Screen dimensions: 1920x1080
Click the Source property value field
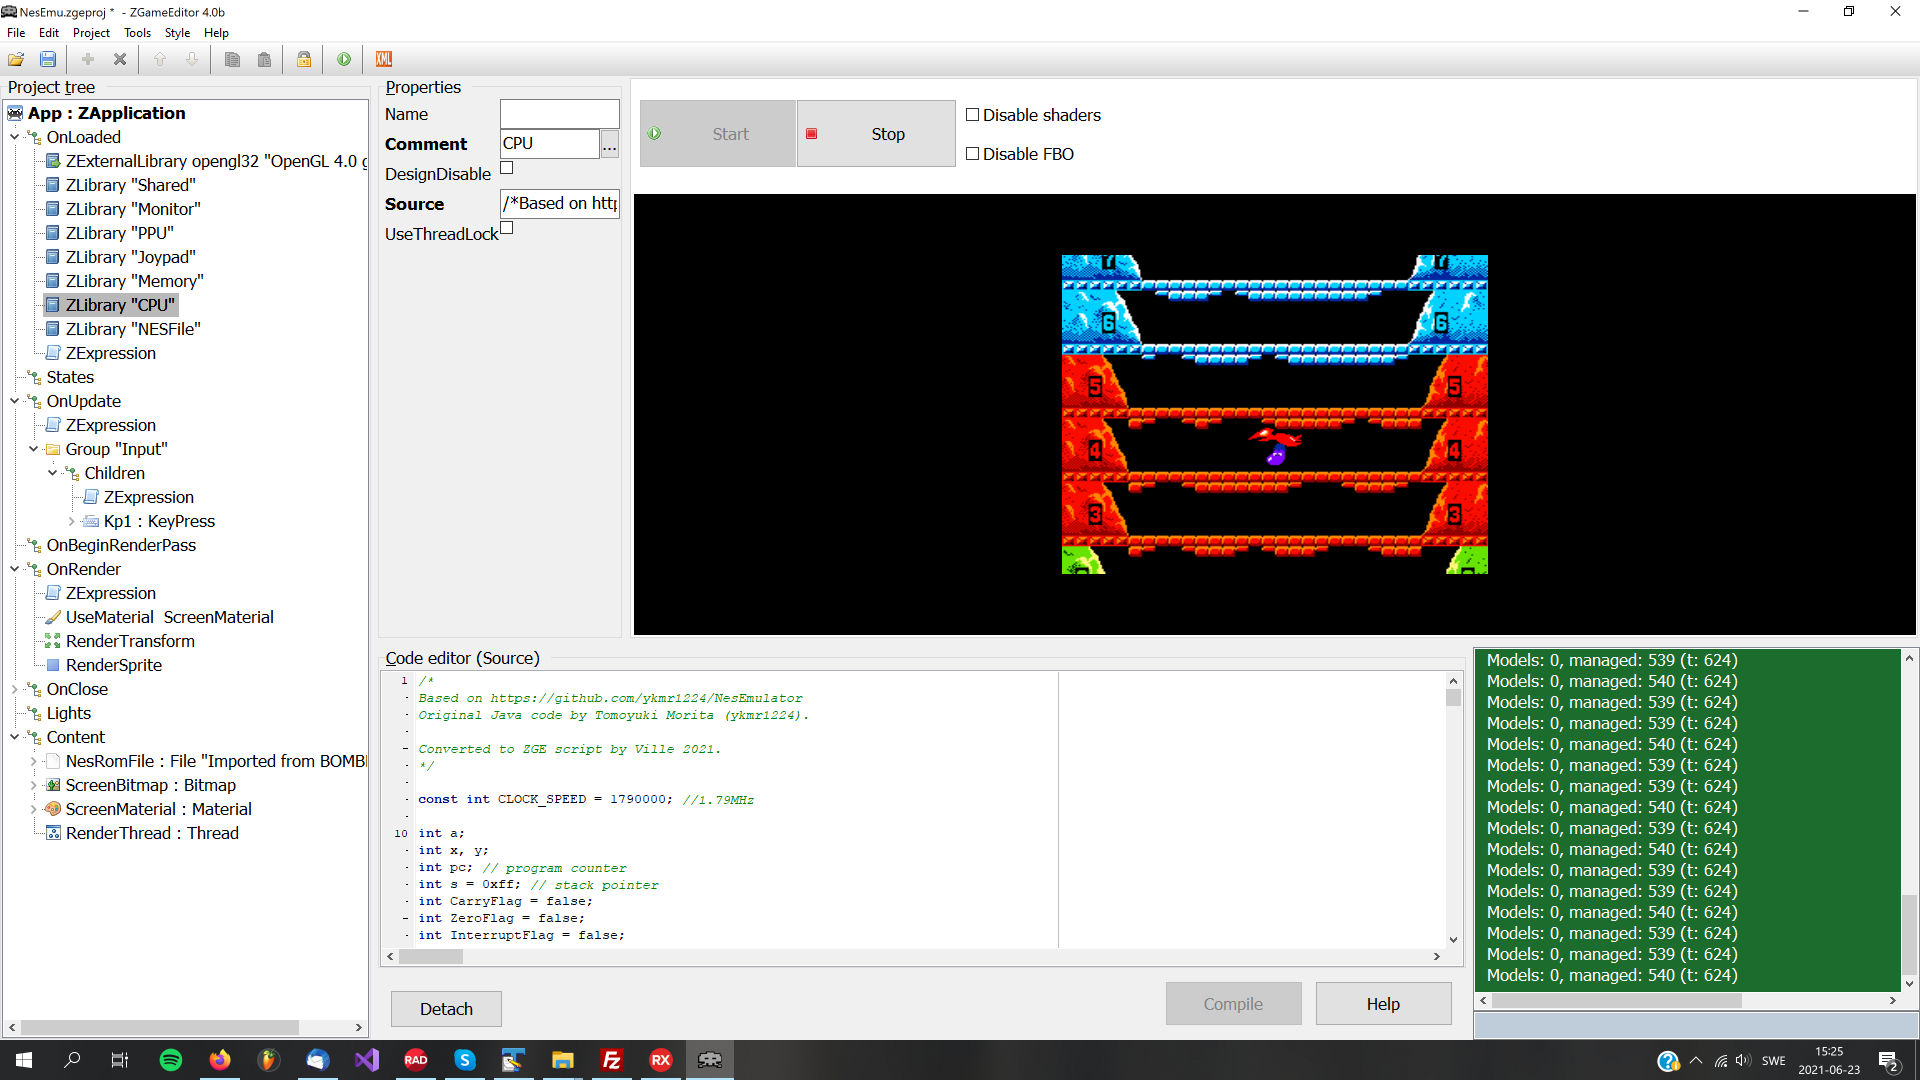559,204
